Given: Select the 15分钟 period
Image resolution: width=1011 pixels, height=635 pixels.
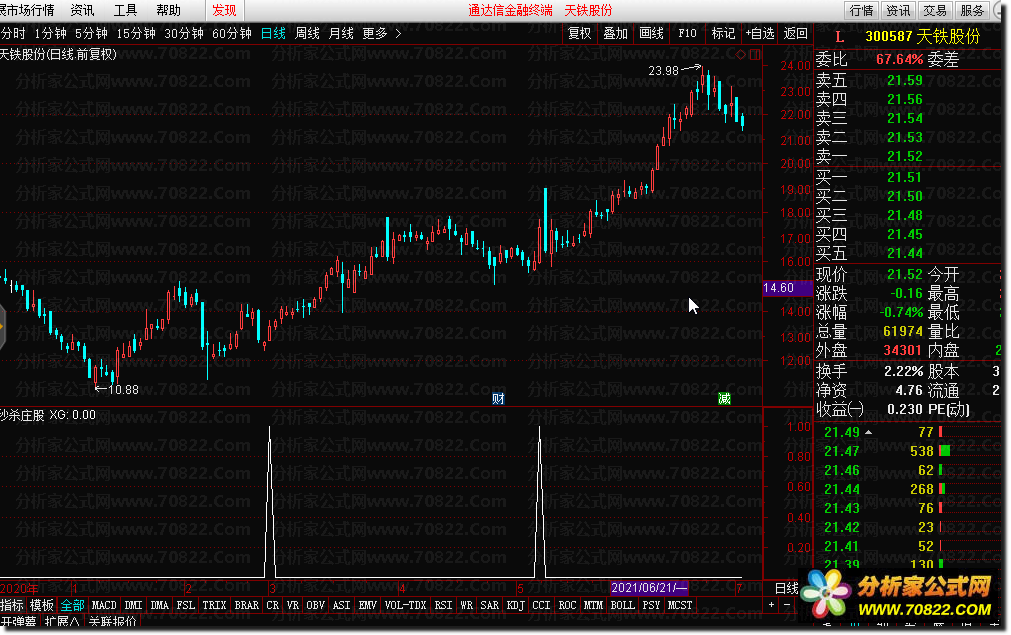Looking at the screenshot, I should (136, 34).
